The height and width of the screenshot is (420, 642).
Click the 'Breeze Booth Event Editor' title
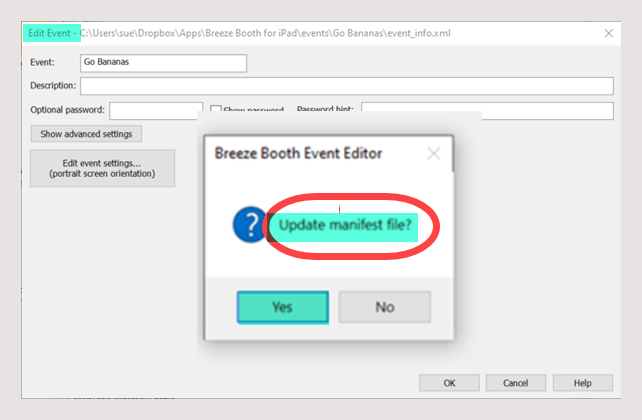(298, 154)
